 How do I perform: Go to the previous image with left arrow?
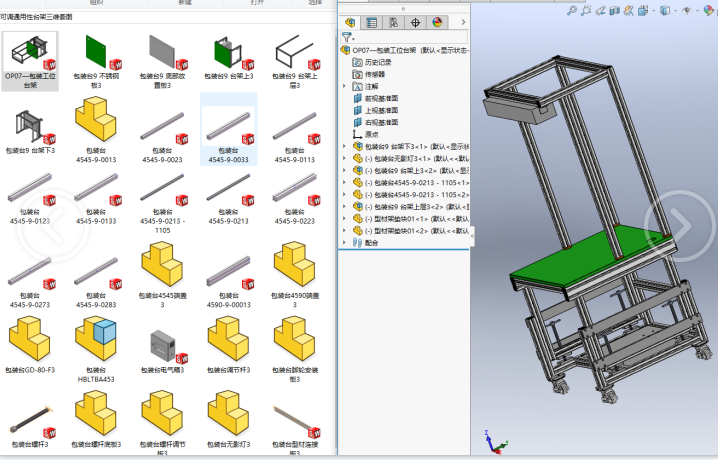click(x=53, y=227)
